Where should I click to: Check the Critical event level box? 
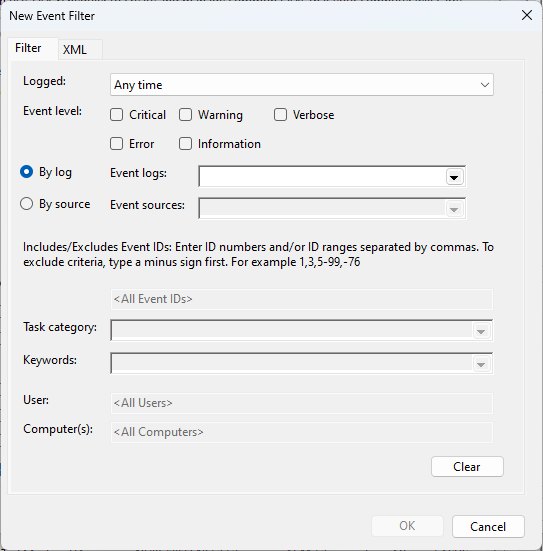(x=116, y=115)
